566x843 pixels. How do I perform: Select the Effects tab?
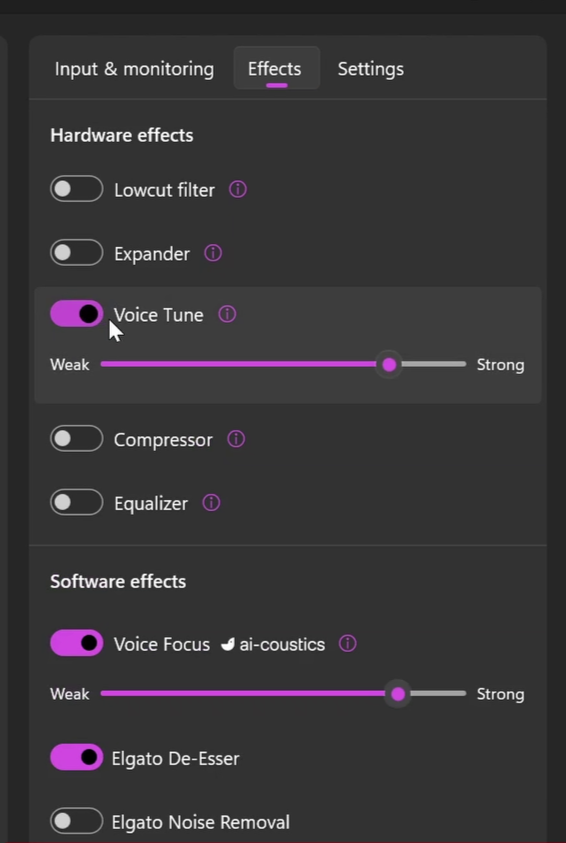click(276, 68)
